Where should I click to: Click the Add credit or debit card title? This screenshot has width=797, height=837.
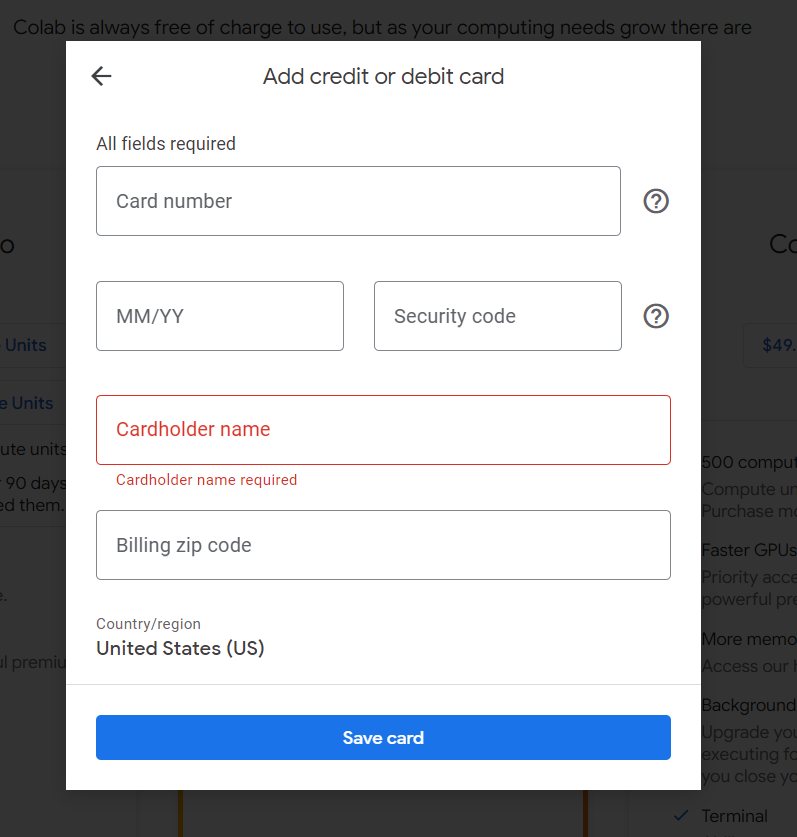pyautogui.click(x=383, y=76)
